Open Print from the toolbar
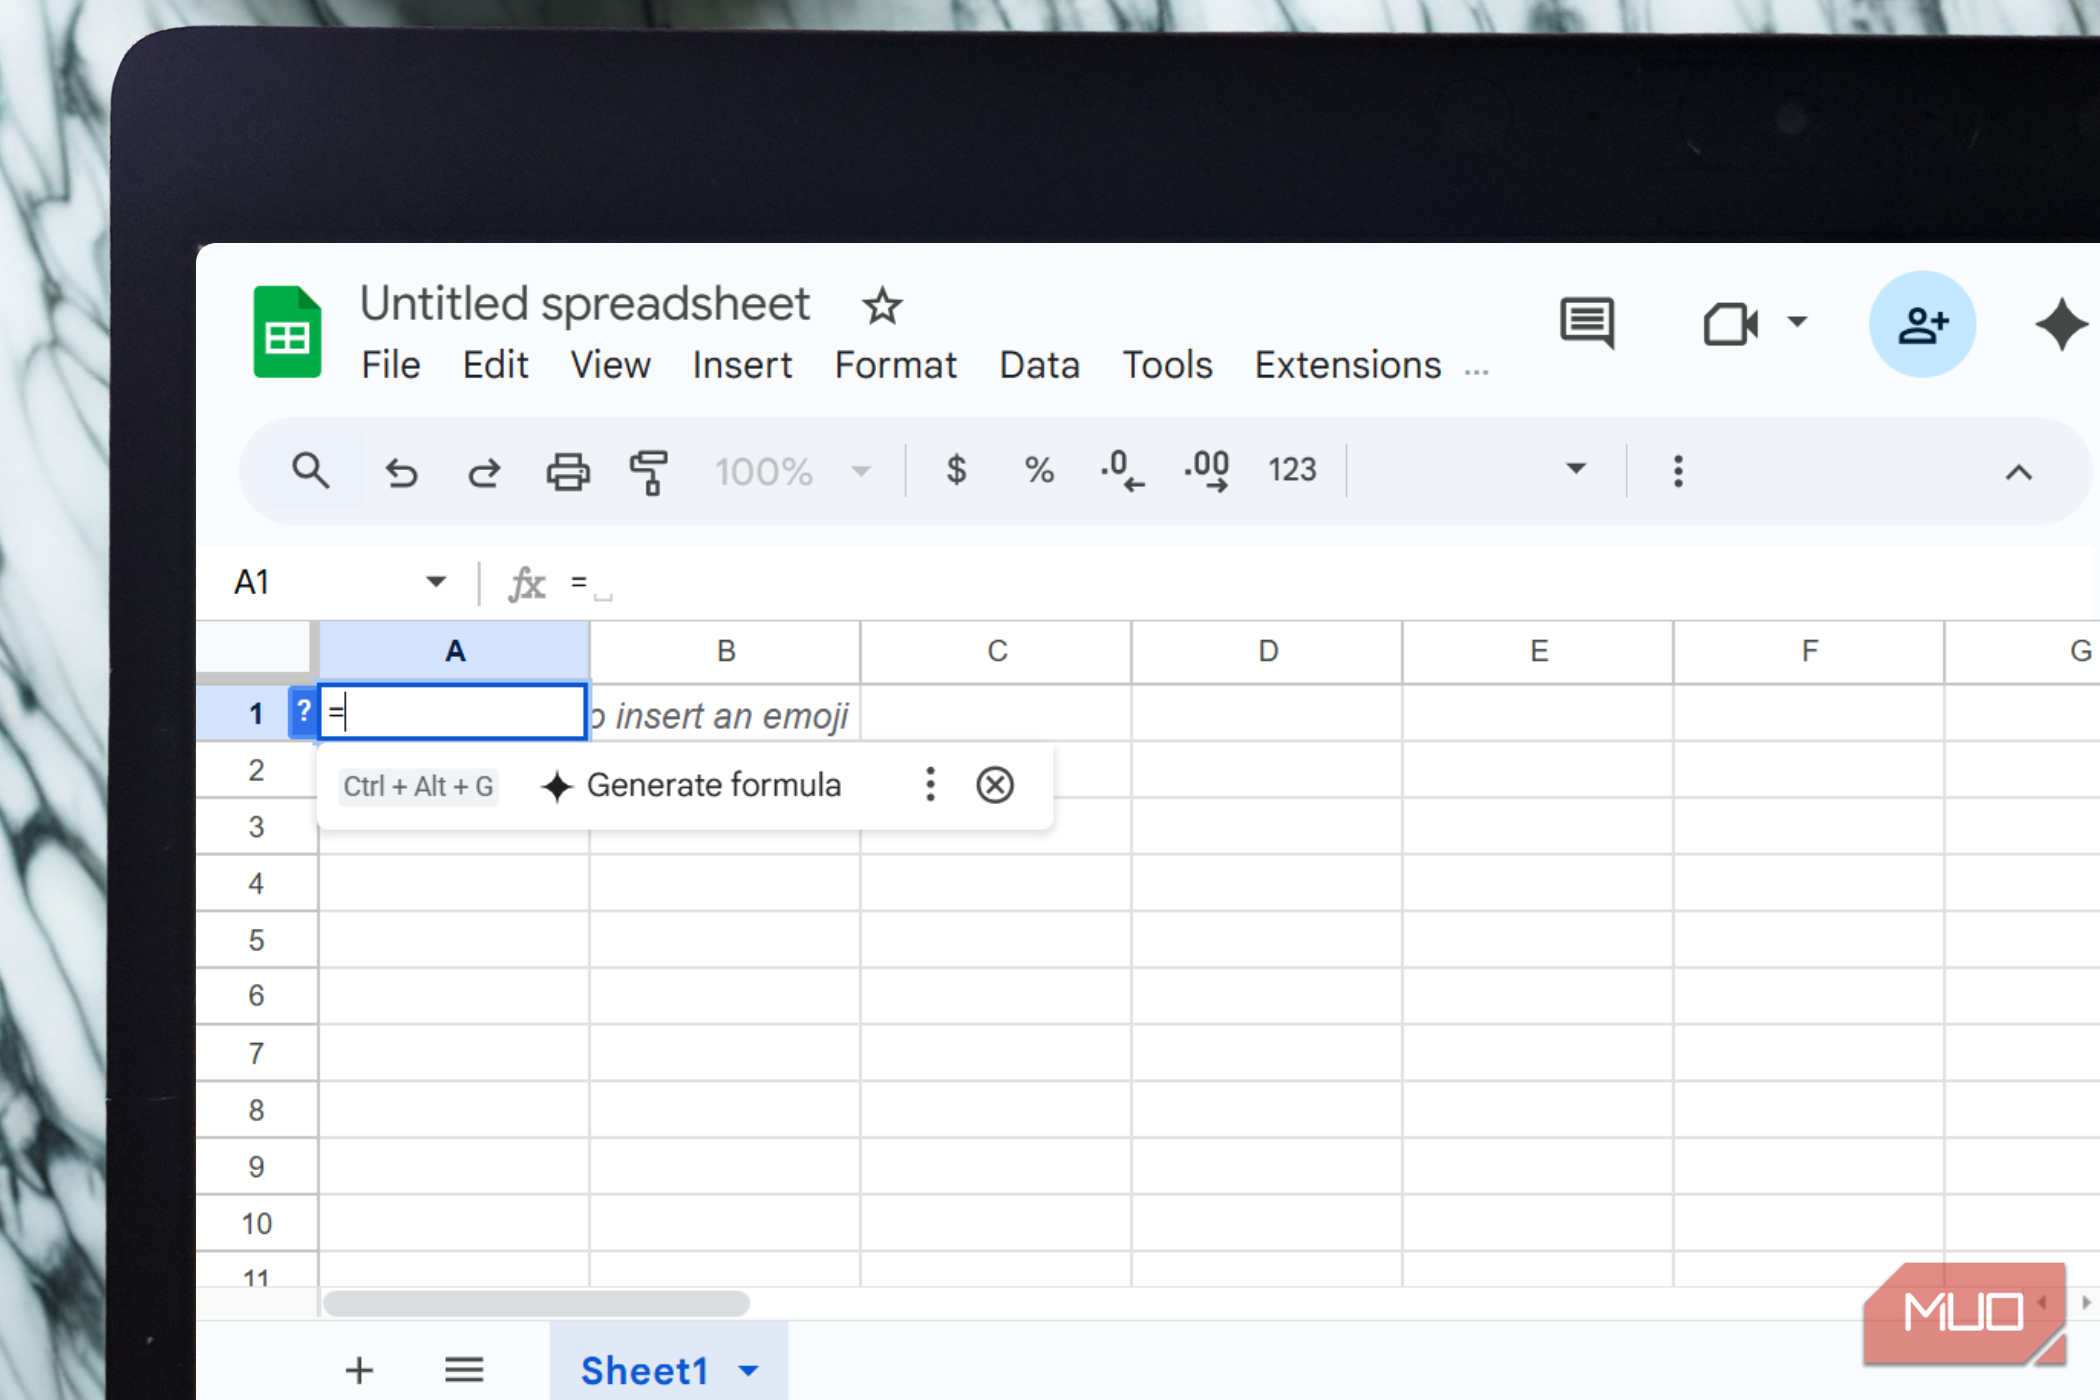Image resolution: width=2100 pixels, height=1400 pixels. (x=567, y=471)
